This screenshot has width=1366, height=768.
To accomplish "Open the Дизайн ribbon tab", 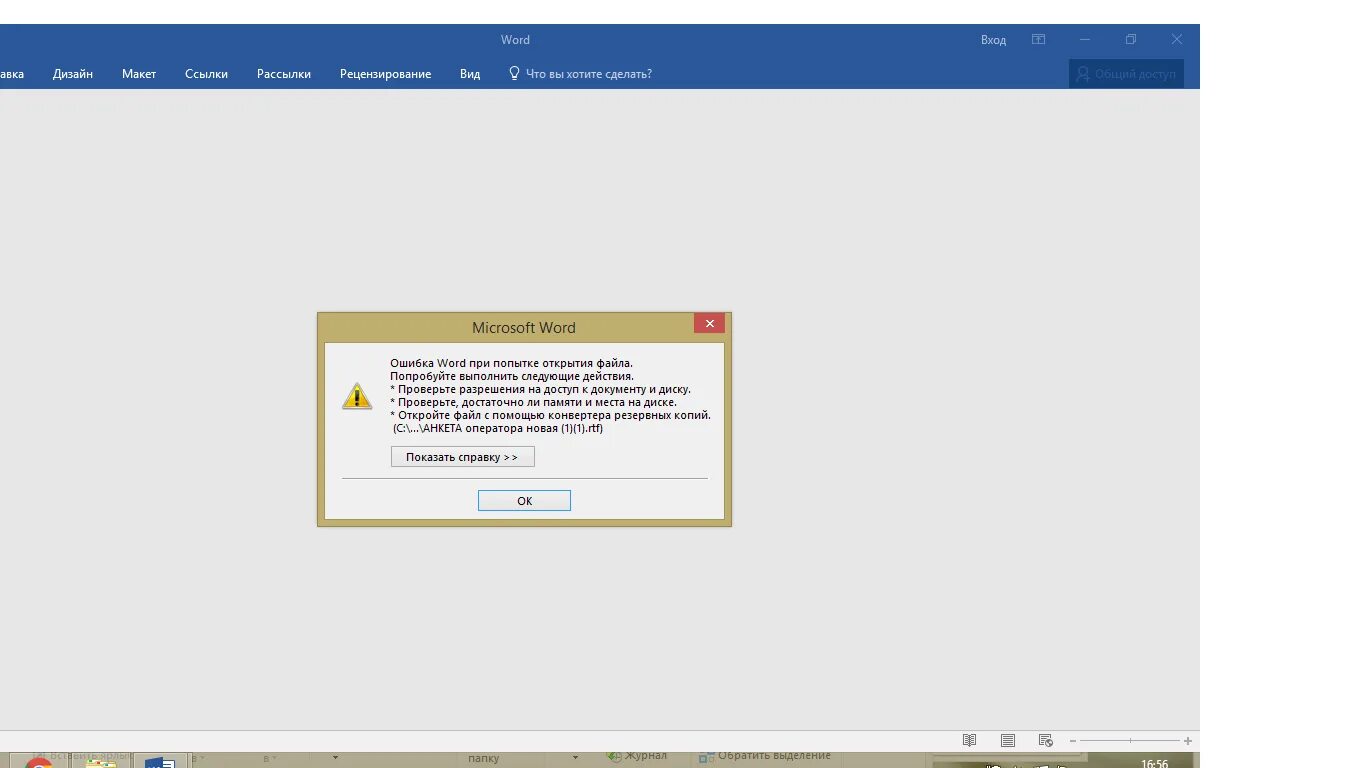I will 73,74.
